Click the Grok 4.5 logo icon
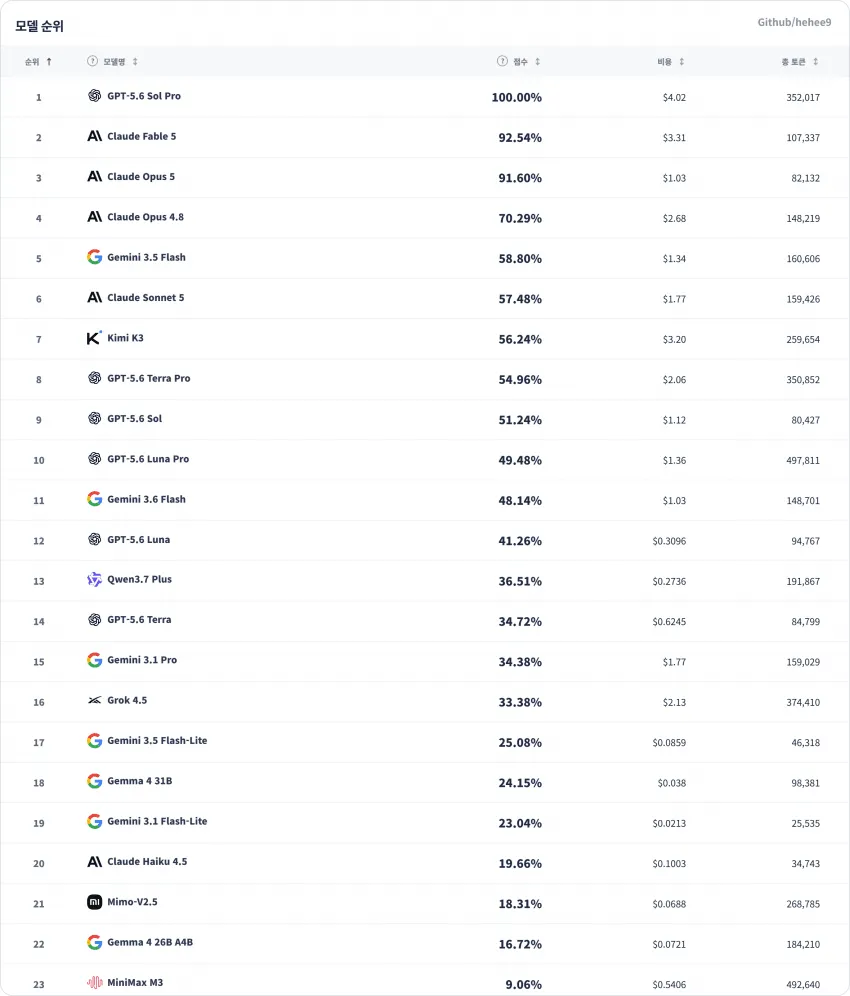850x996 pixels. coord(95,700)
